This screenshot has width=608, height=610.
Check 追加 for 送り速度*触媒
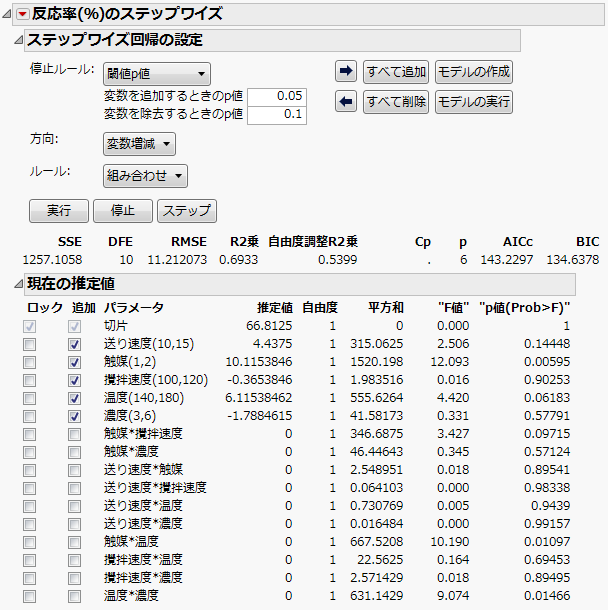pos(74,470)
